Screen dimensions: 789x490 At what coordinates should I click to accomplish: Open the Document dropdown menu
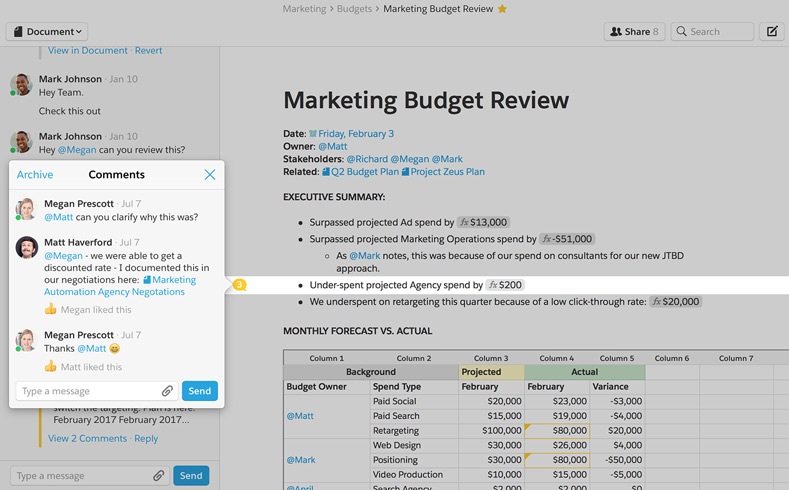(47, 32)
